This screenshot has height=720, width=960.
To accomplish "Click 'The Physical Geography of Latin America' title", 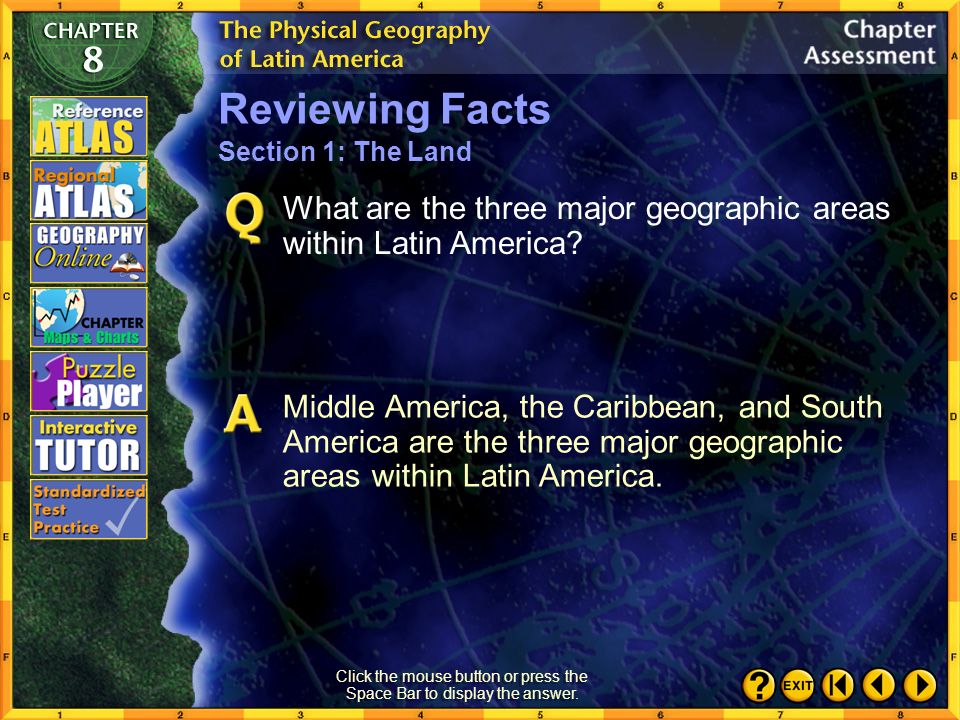I will pyautogui.click(x=354, y=44).
